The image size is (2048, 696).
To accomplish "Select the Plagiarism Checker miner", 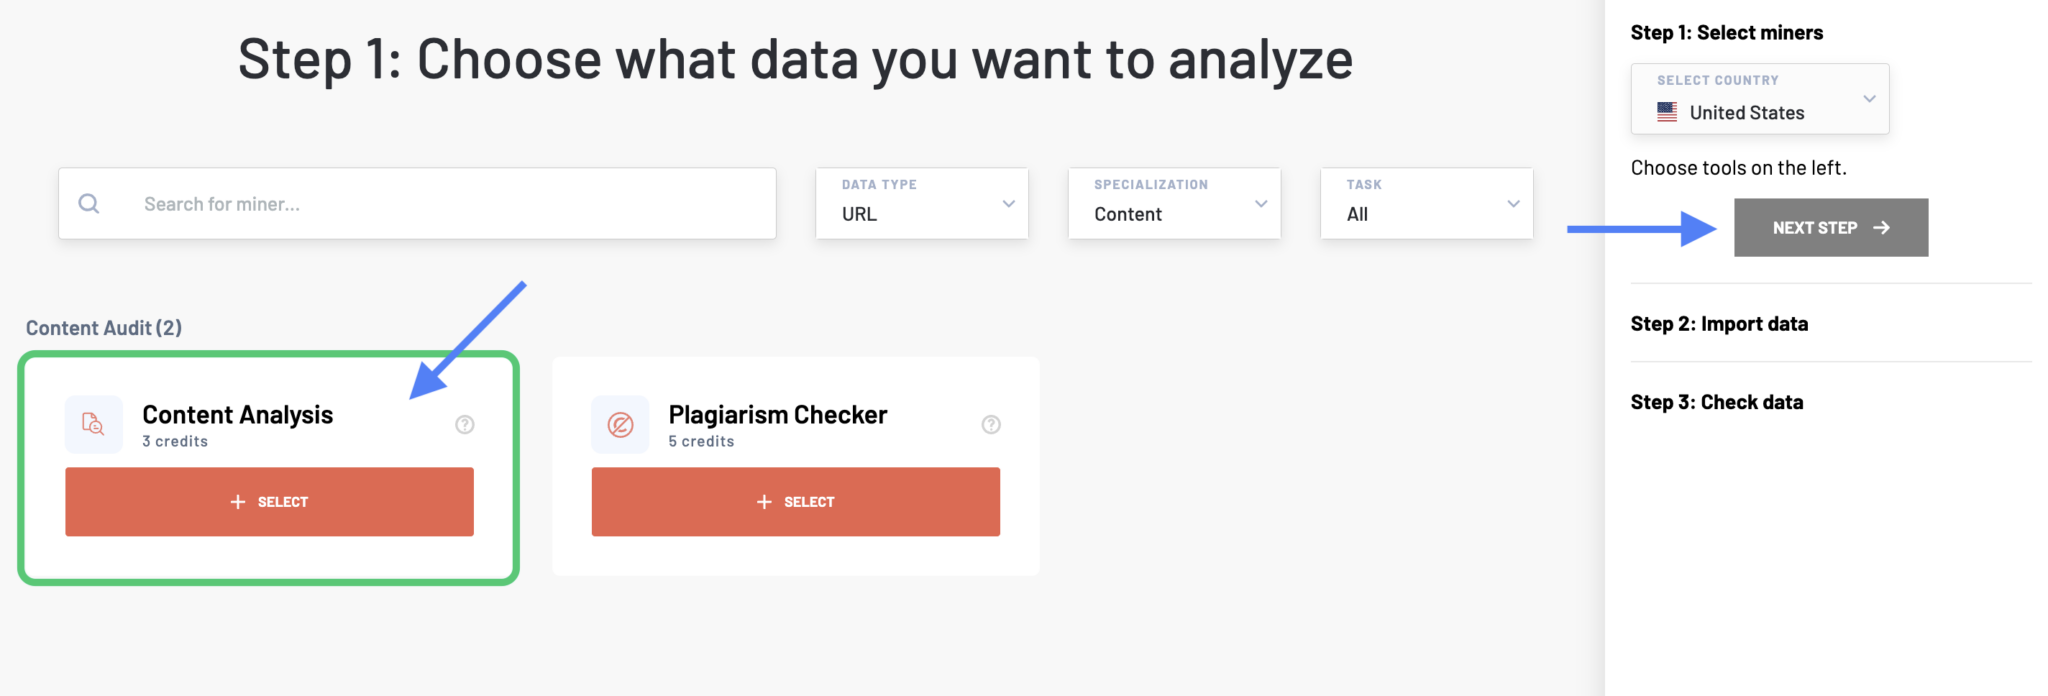I will (x=795, y=501).
